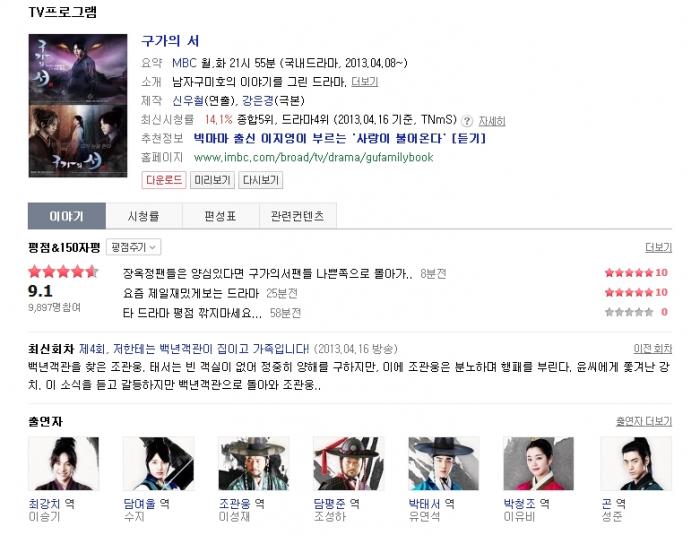Click the 다시보기 button
Screen dimensions: 700x535
[x=260, y=180]
